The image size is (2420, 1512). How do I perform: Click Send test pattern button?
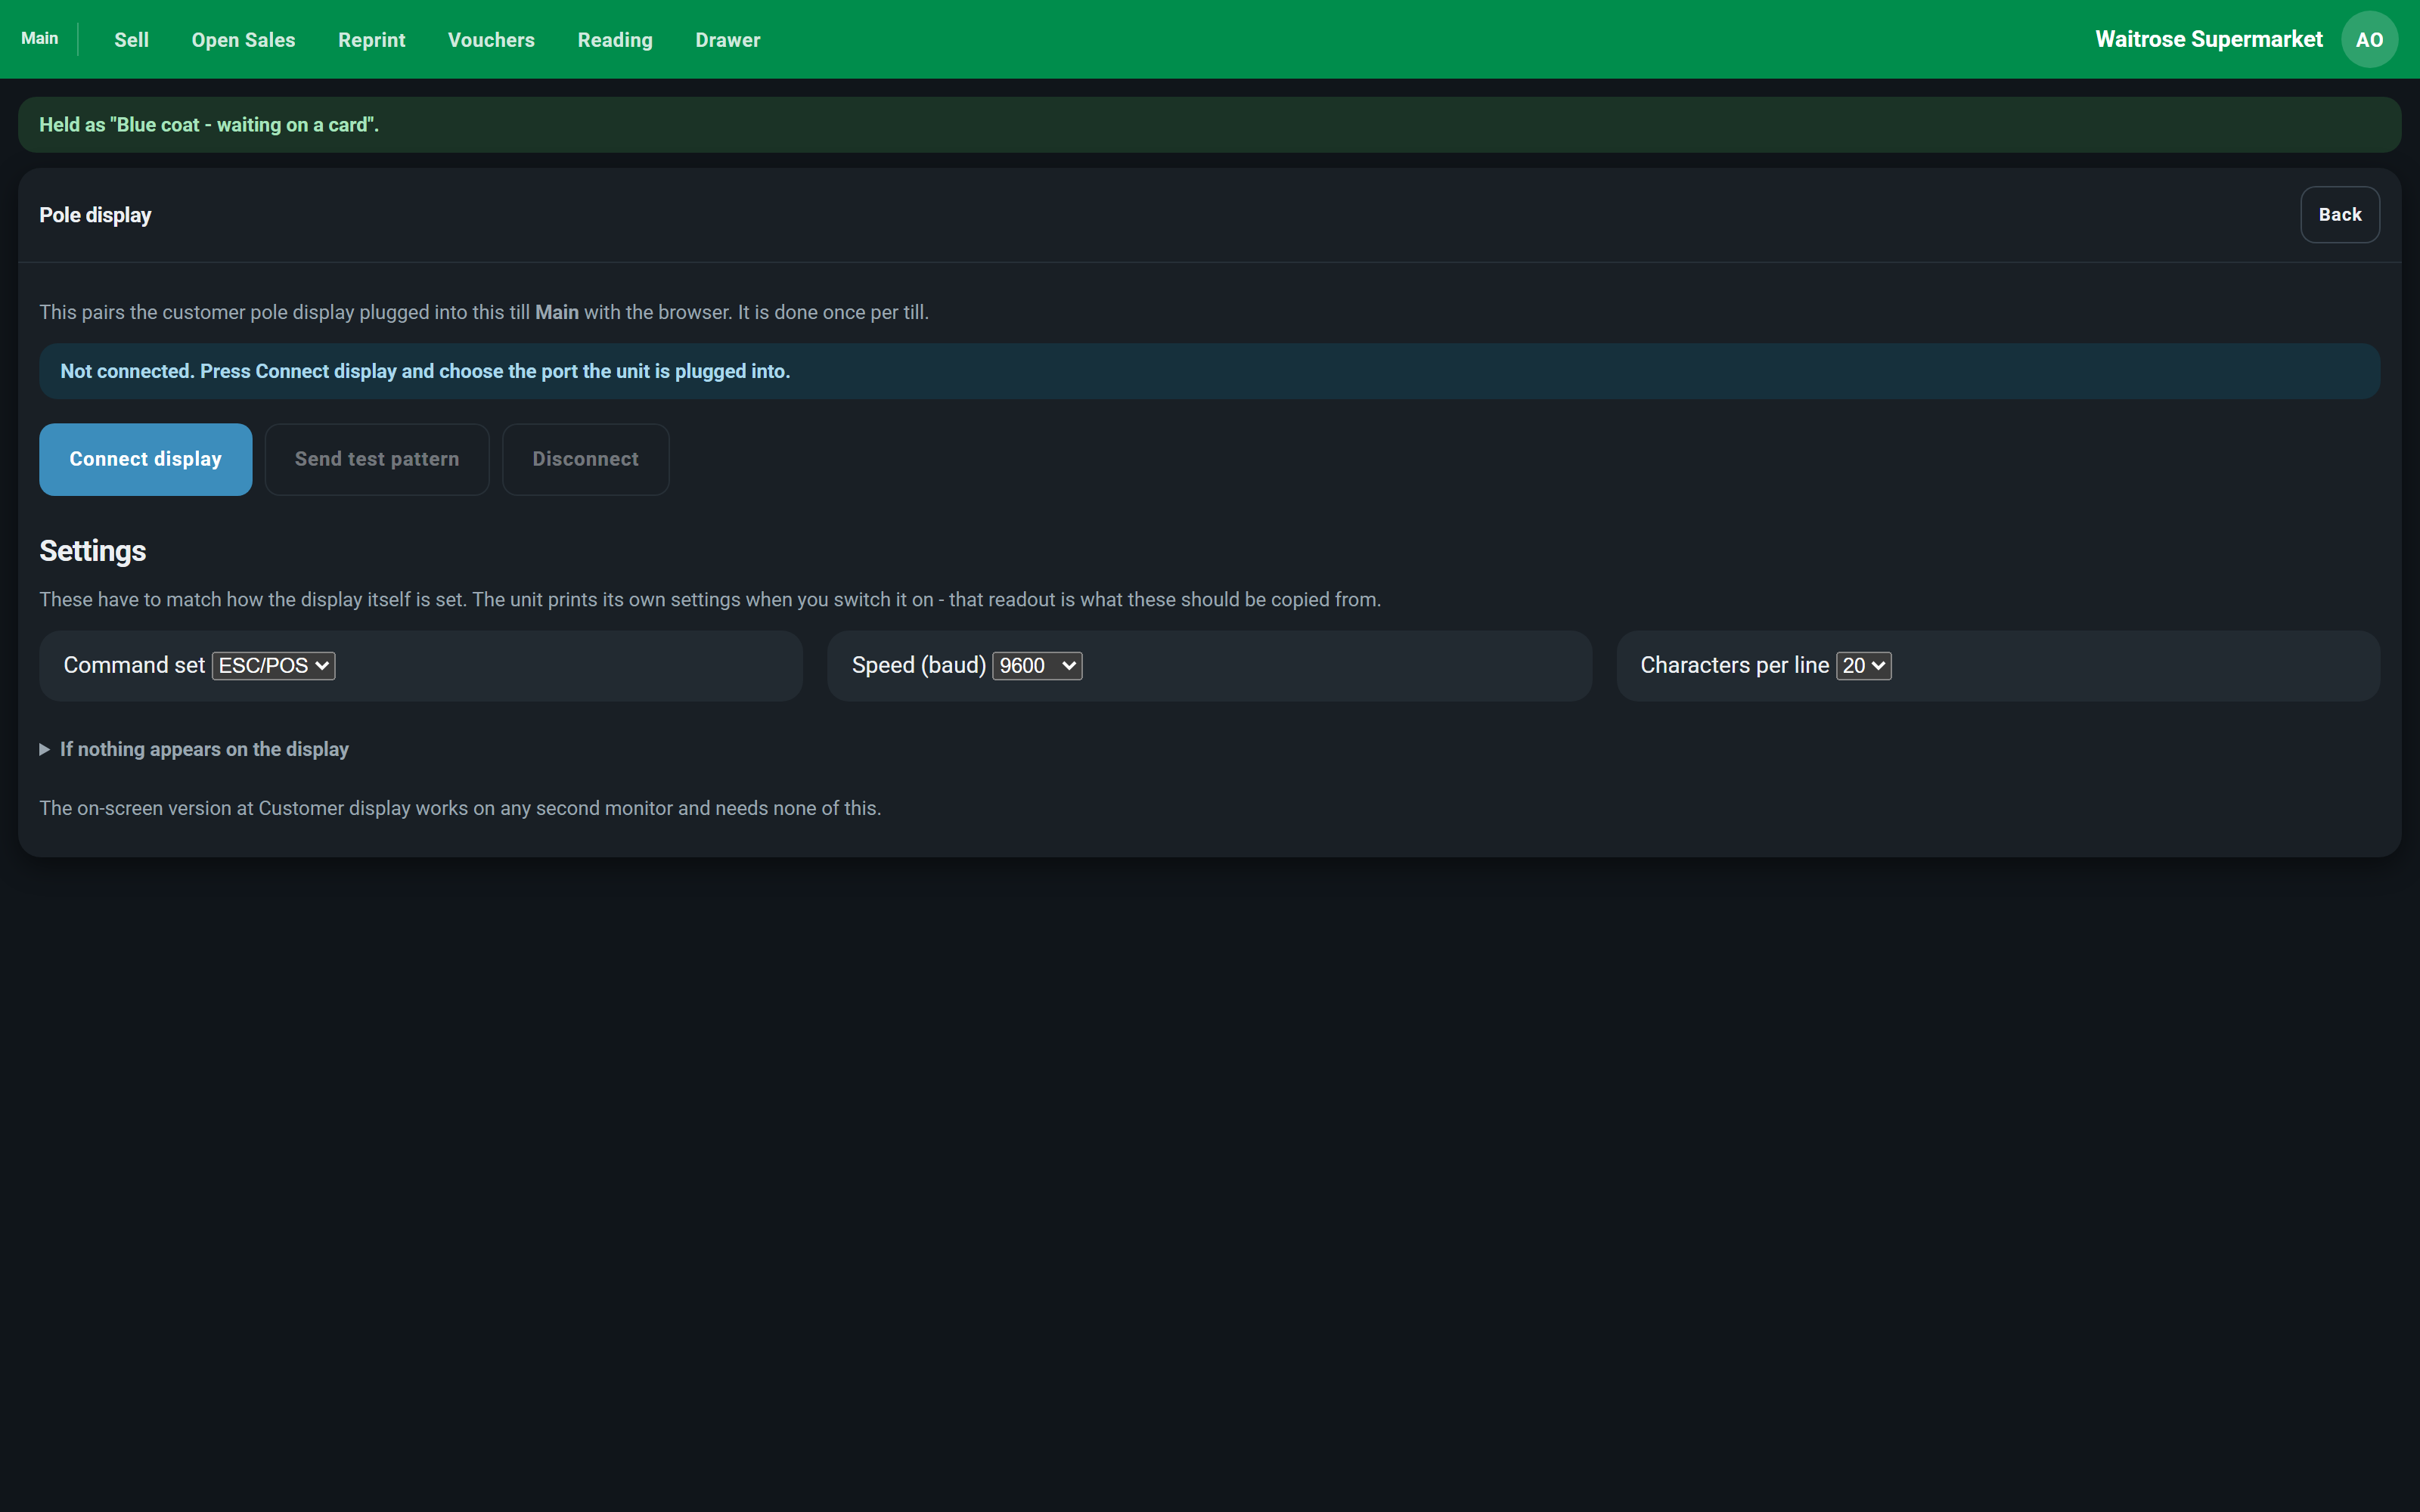[377, 459]
